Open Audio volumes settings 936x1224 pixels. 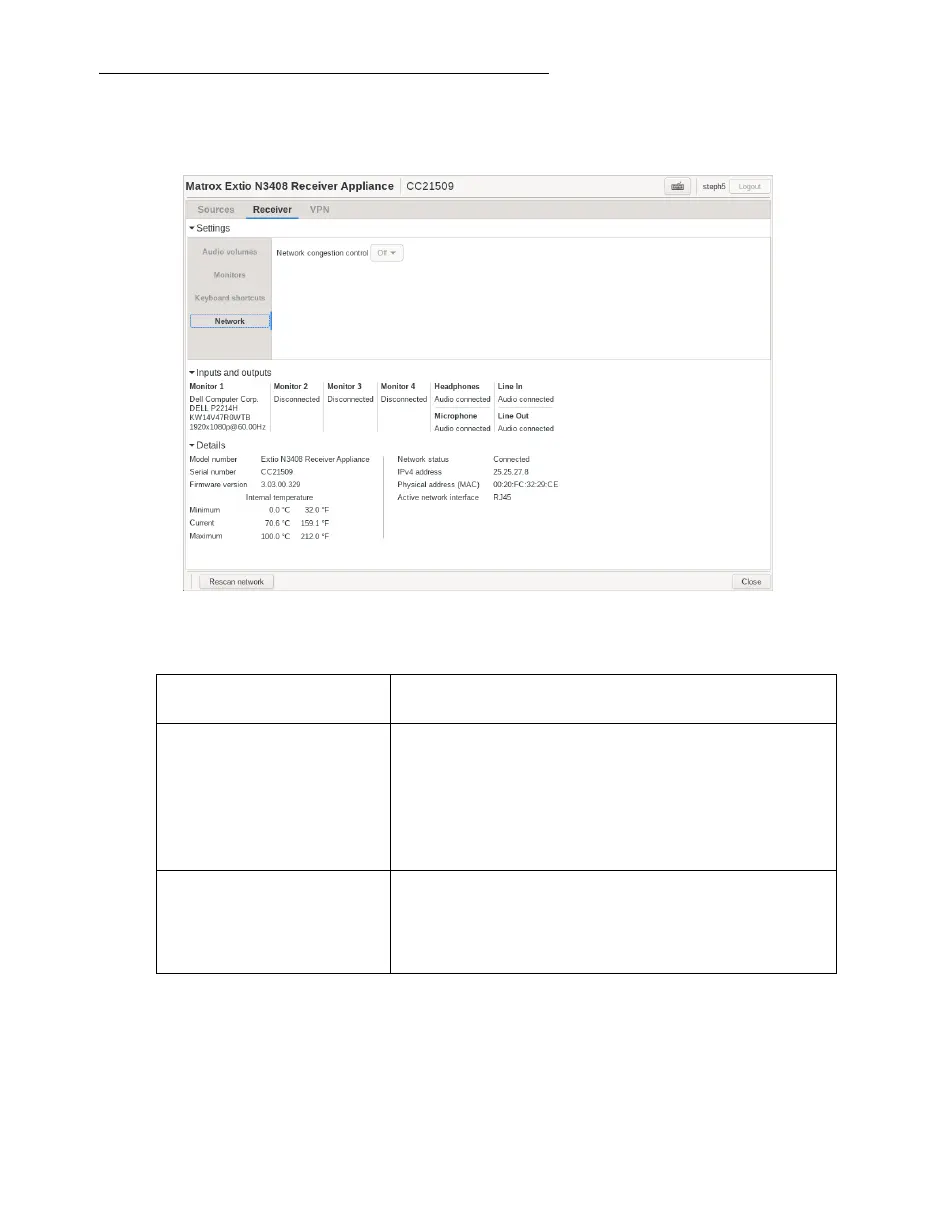click(230, 252)
